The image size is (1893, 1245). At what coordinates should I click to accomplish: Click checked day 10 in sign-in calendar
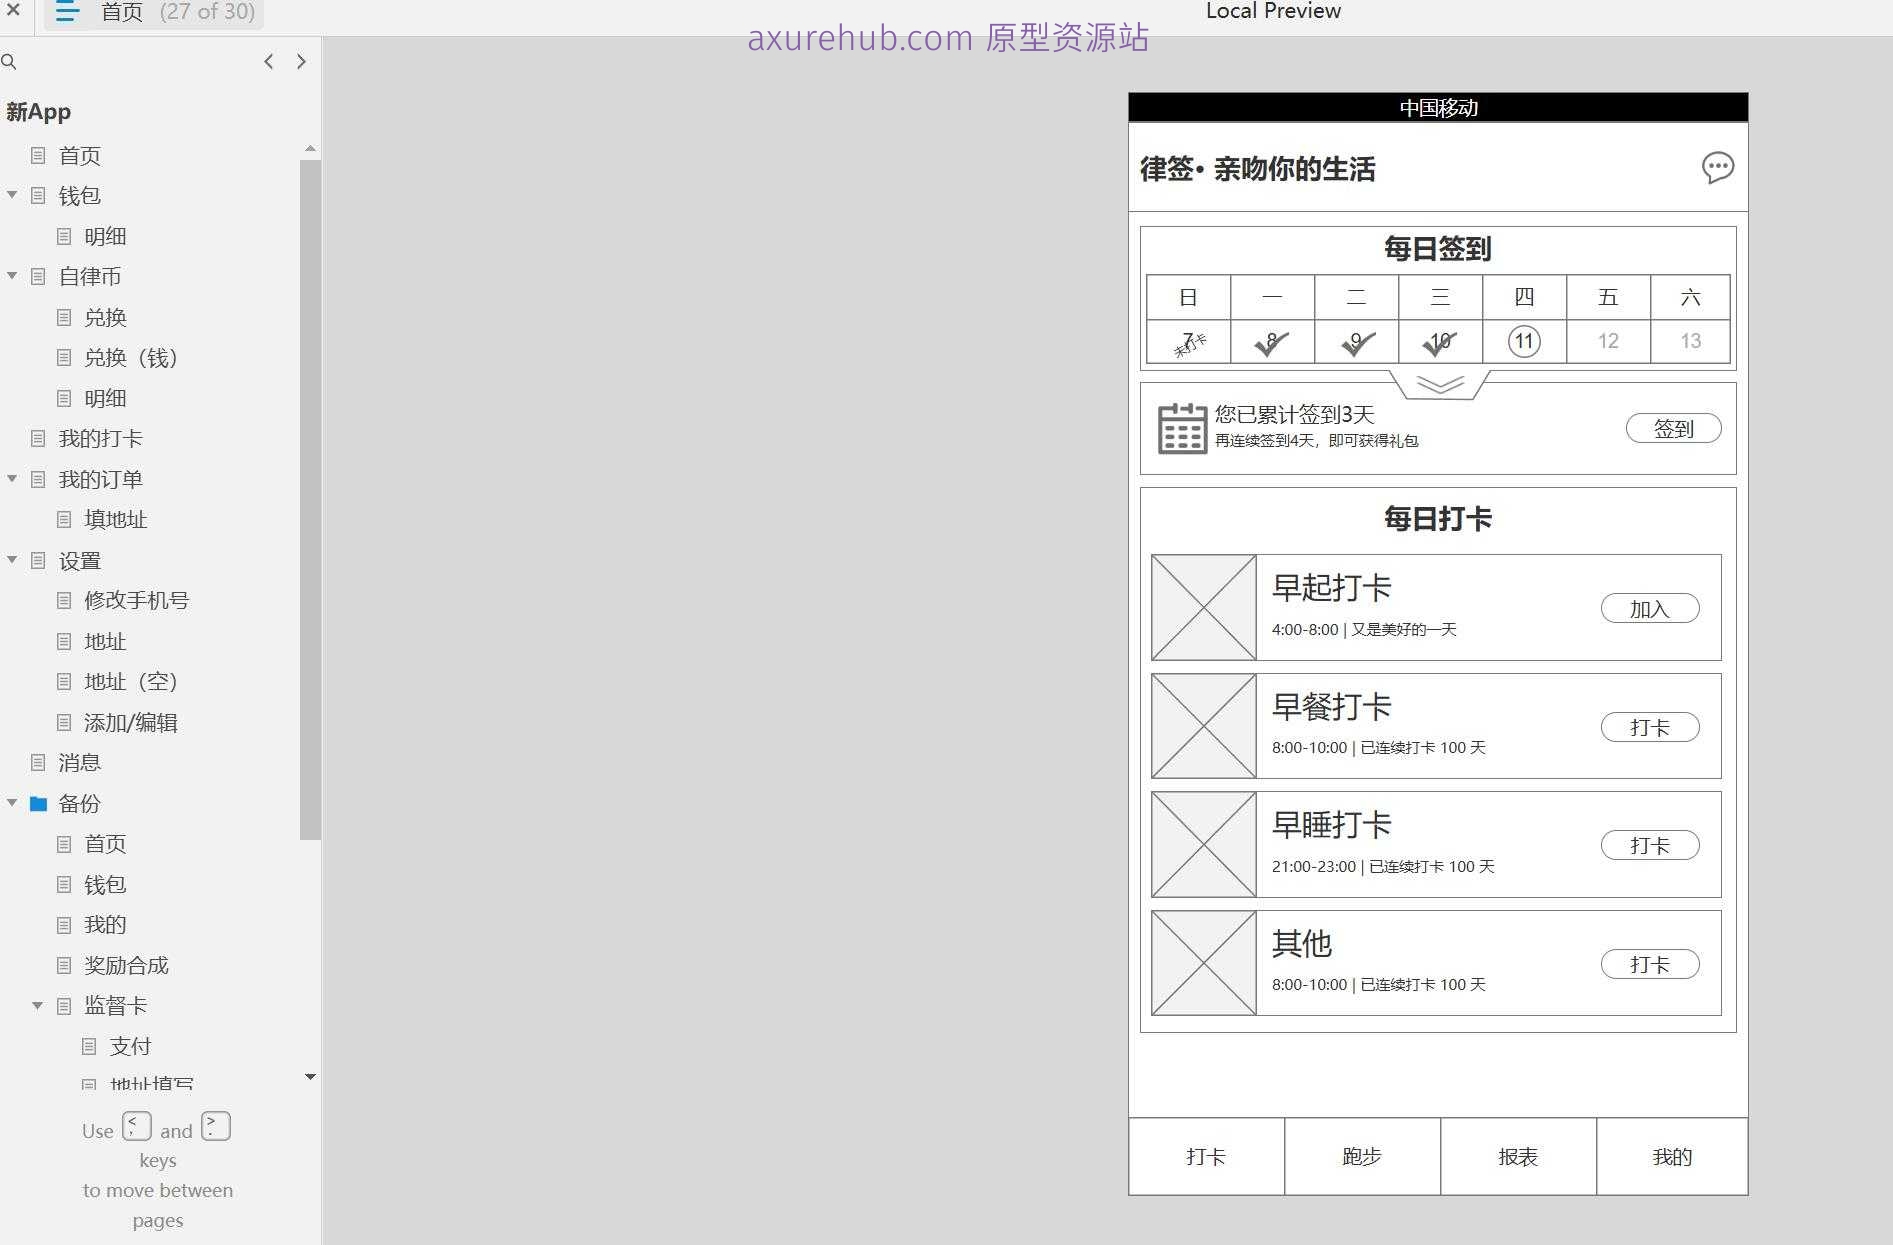(x=1439, y=342)
